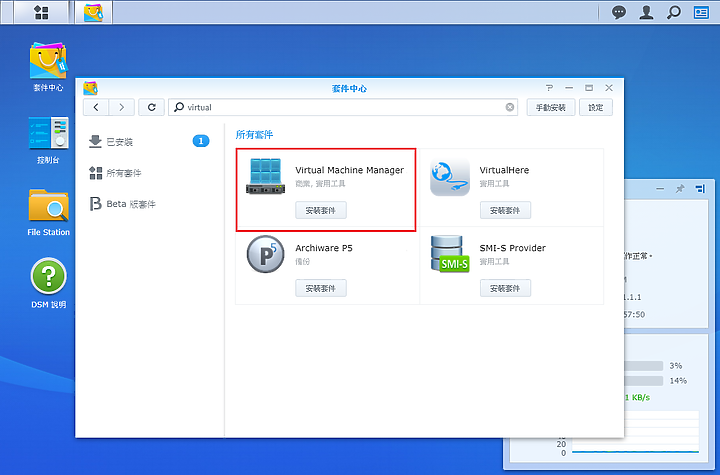This screenshot has height=475, width=720.
Task: Click the VirtualHere title text
Action: pos(504,170)
